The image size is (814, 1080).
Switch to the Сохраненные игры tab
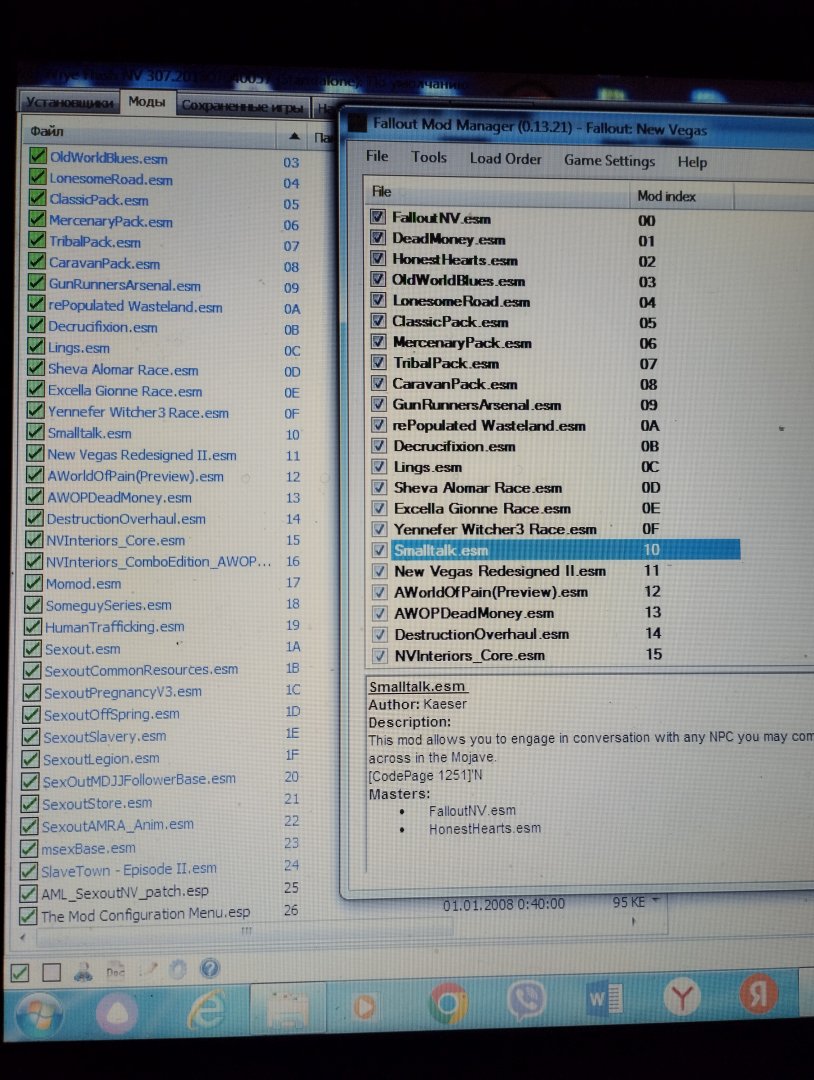pyautogui.click(x=242, y=106)
